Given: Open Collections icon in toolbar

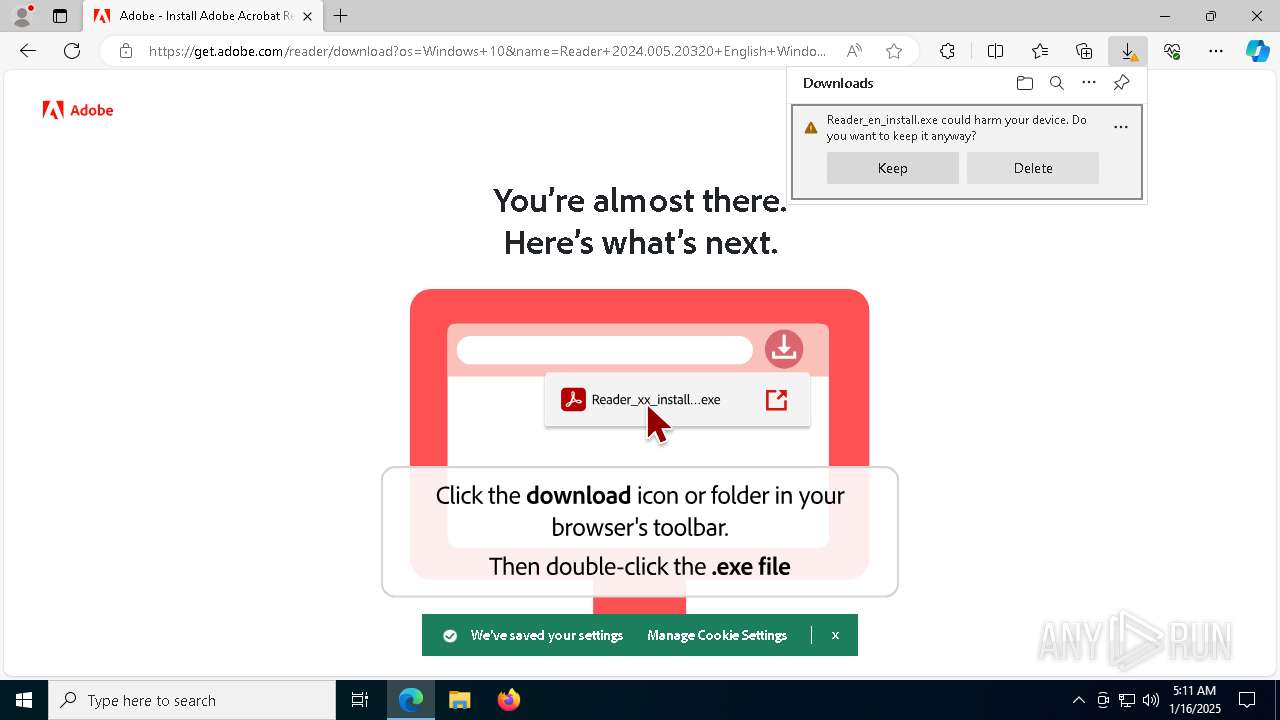Looking at the screenshot, I should tap(1084, 51).
